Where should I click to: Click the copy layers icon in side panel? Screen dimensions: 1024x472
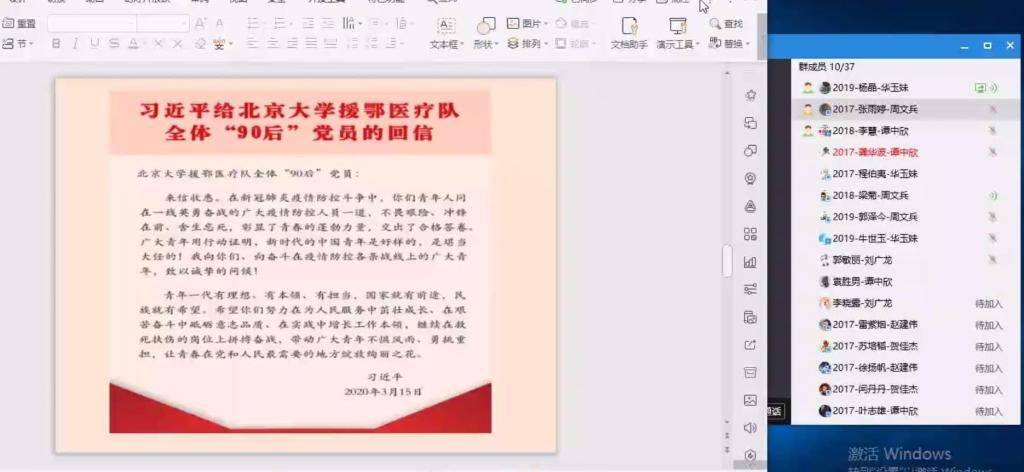point(750,123)
